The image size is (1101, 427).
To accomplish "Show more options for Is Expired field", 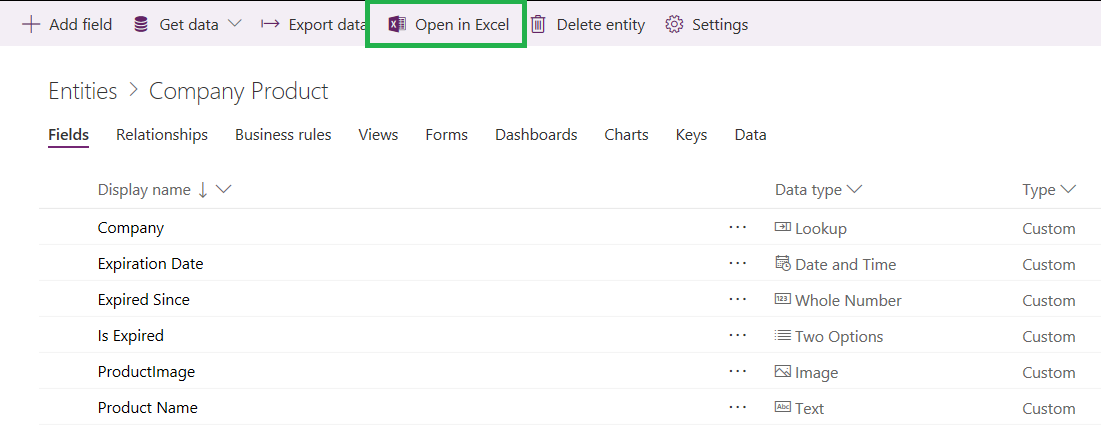I will (738, 336).
